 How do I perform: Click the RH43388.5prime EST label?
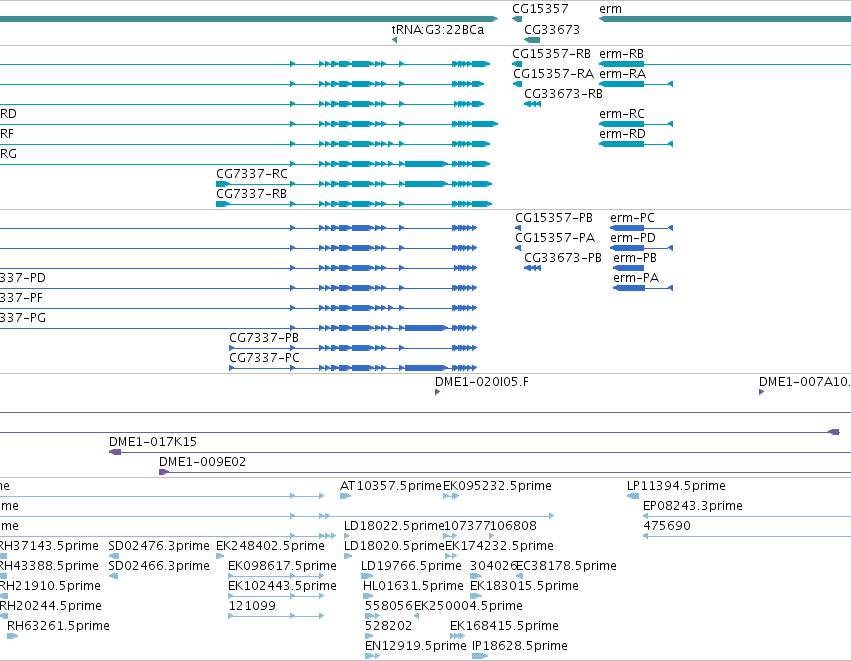pos(49,566)
